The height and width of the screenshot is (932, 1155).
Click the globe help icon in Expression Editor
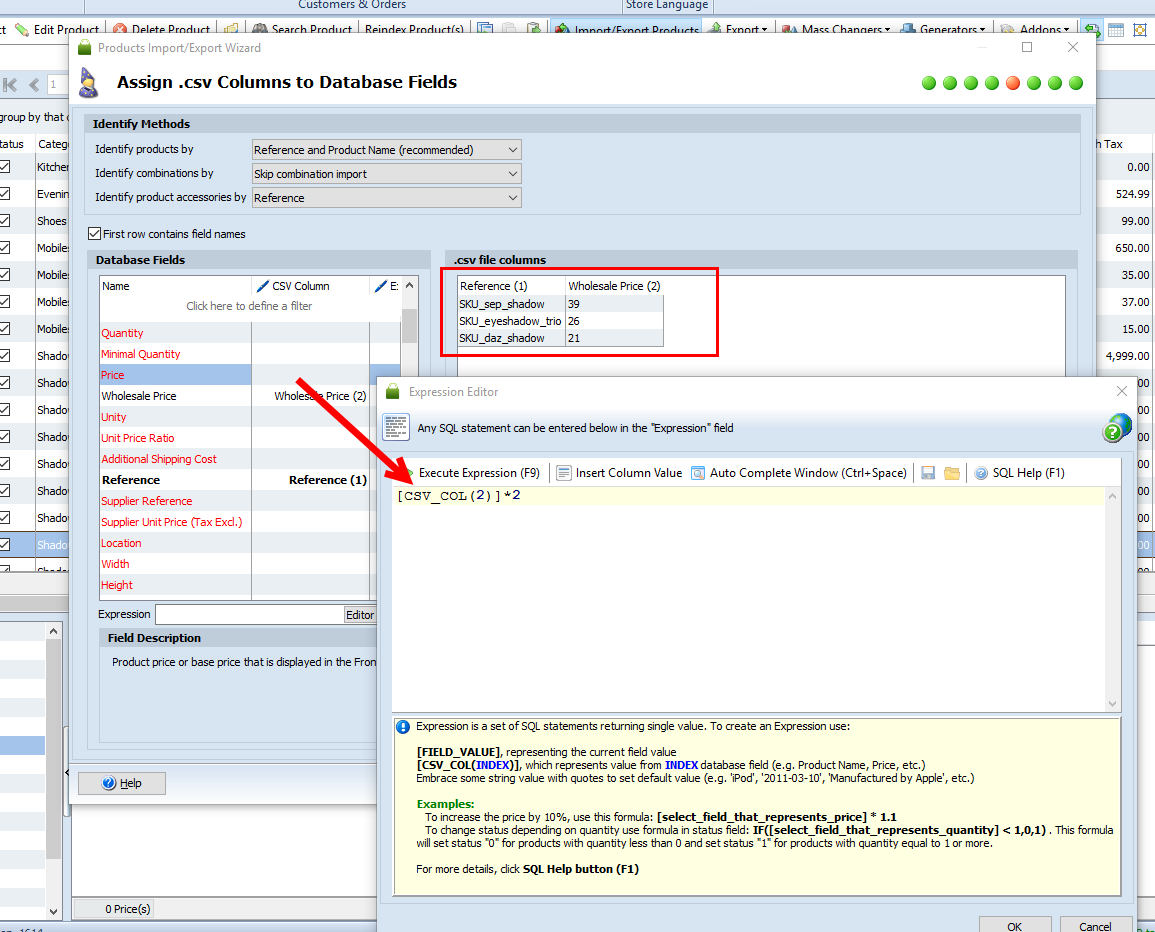[x=1117, y=427]
